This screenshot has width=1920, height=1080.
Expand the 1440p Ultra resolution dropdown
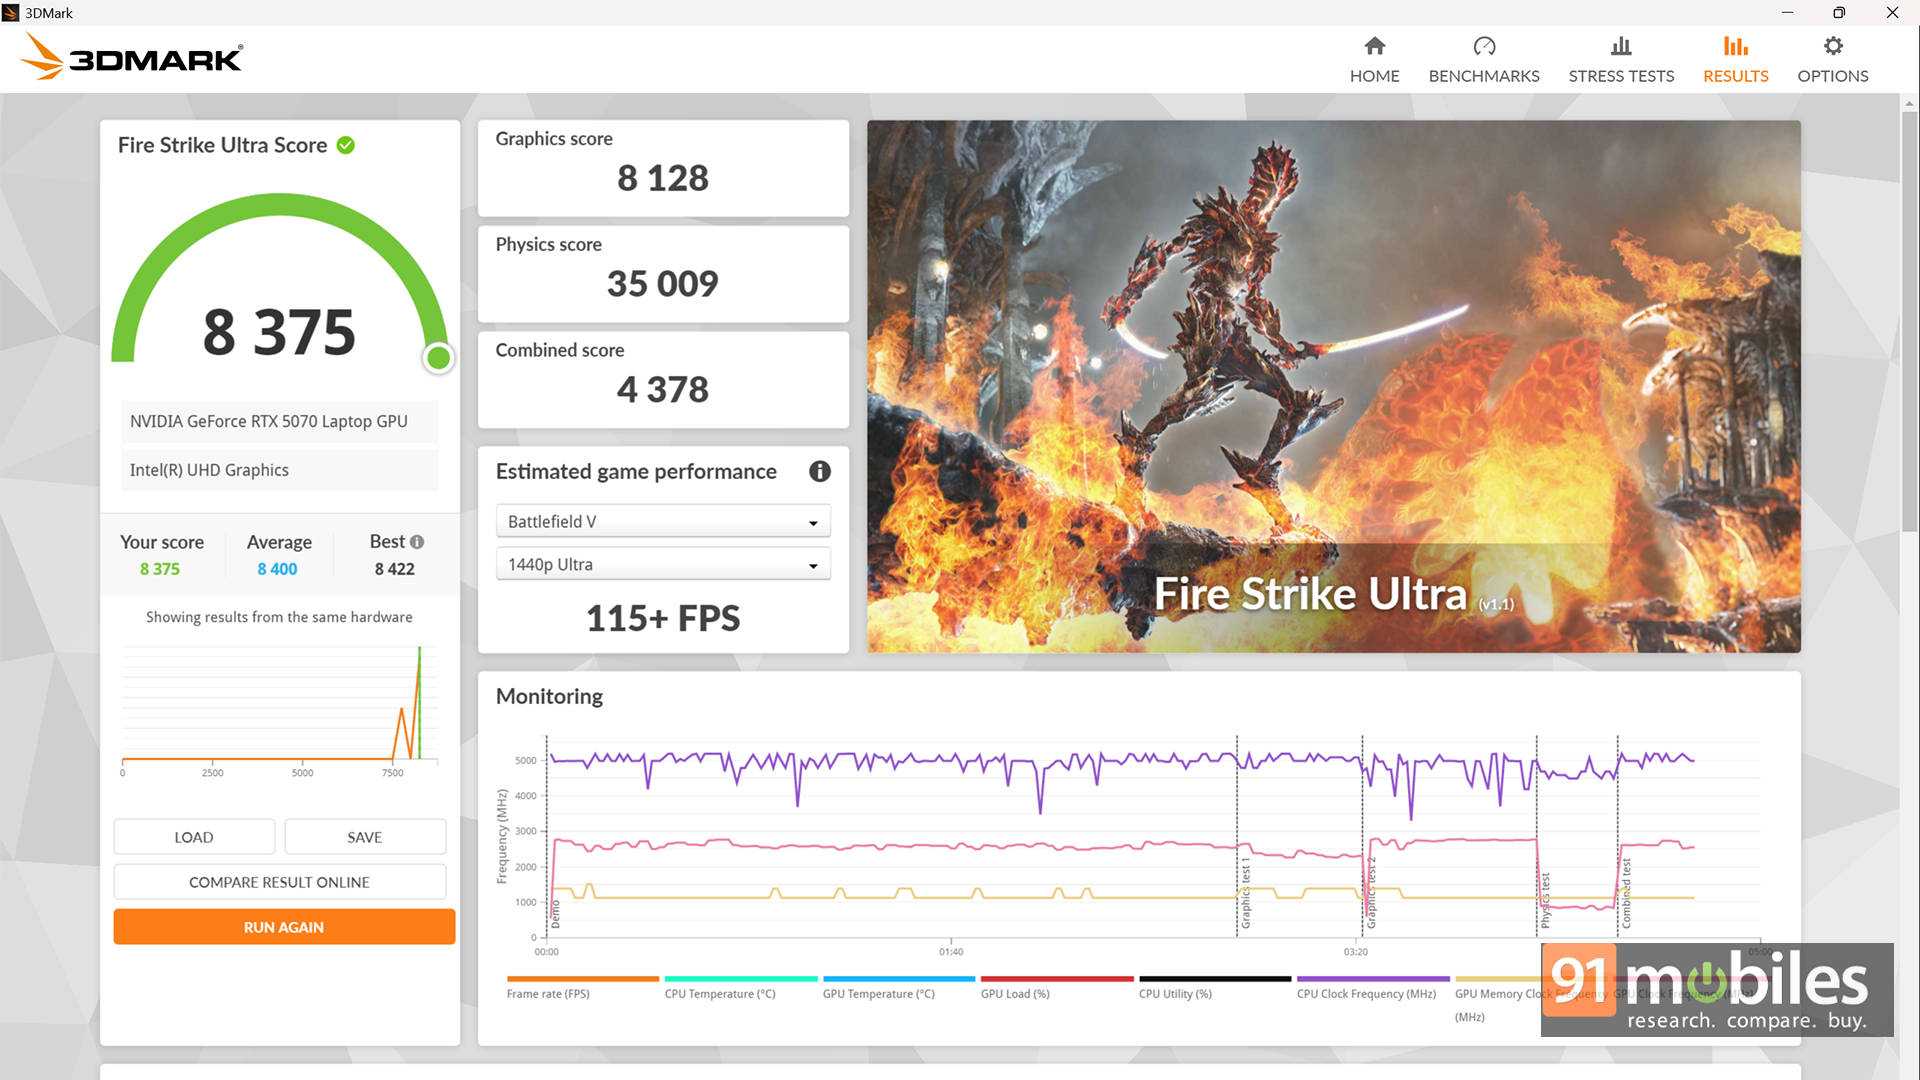(663, 564)
